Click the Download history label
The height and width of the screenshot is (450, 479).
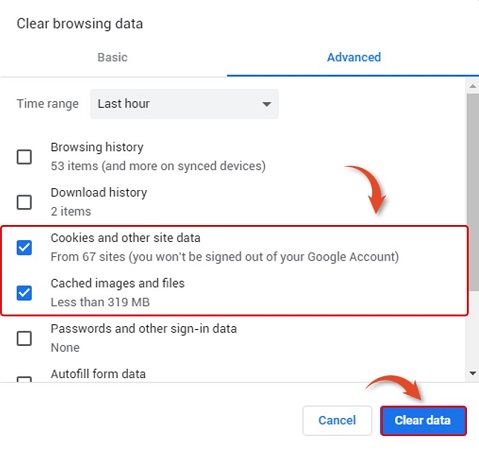click(99, 193)
